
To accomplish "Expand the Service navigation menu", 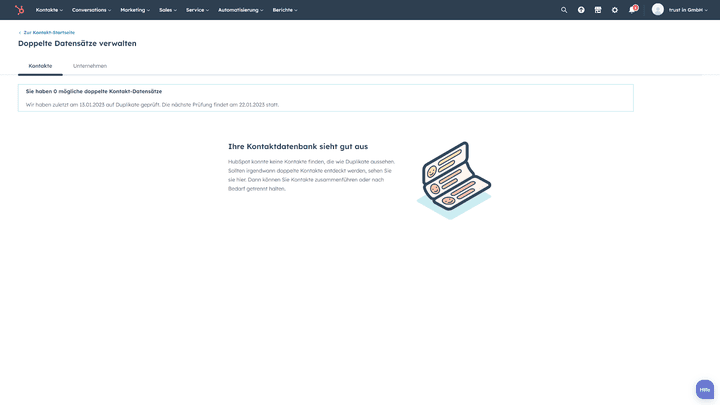I will [x=197, y=10].
